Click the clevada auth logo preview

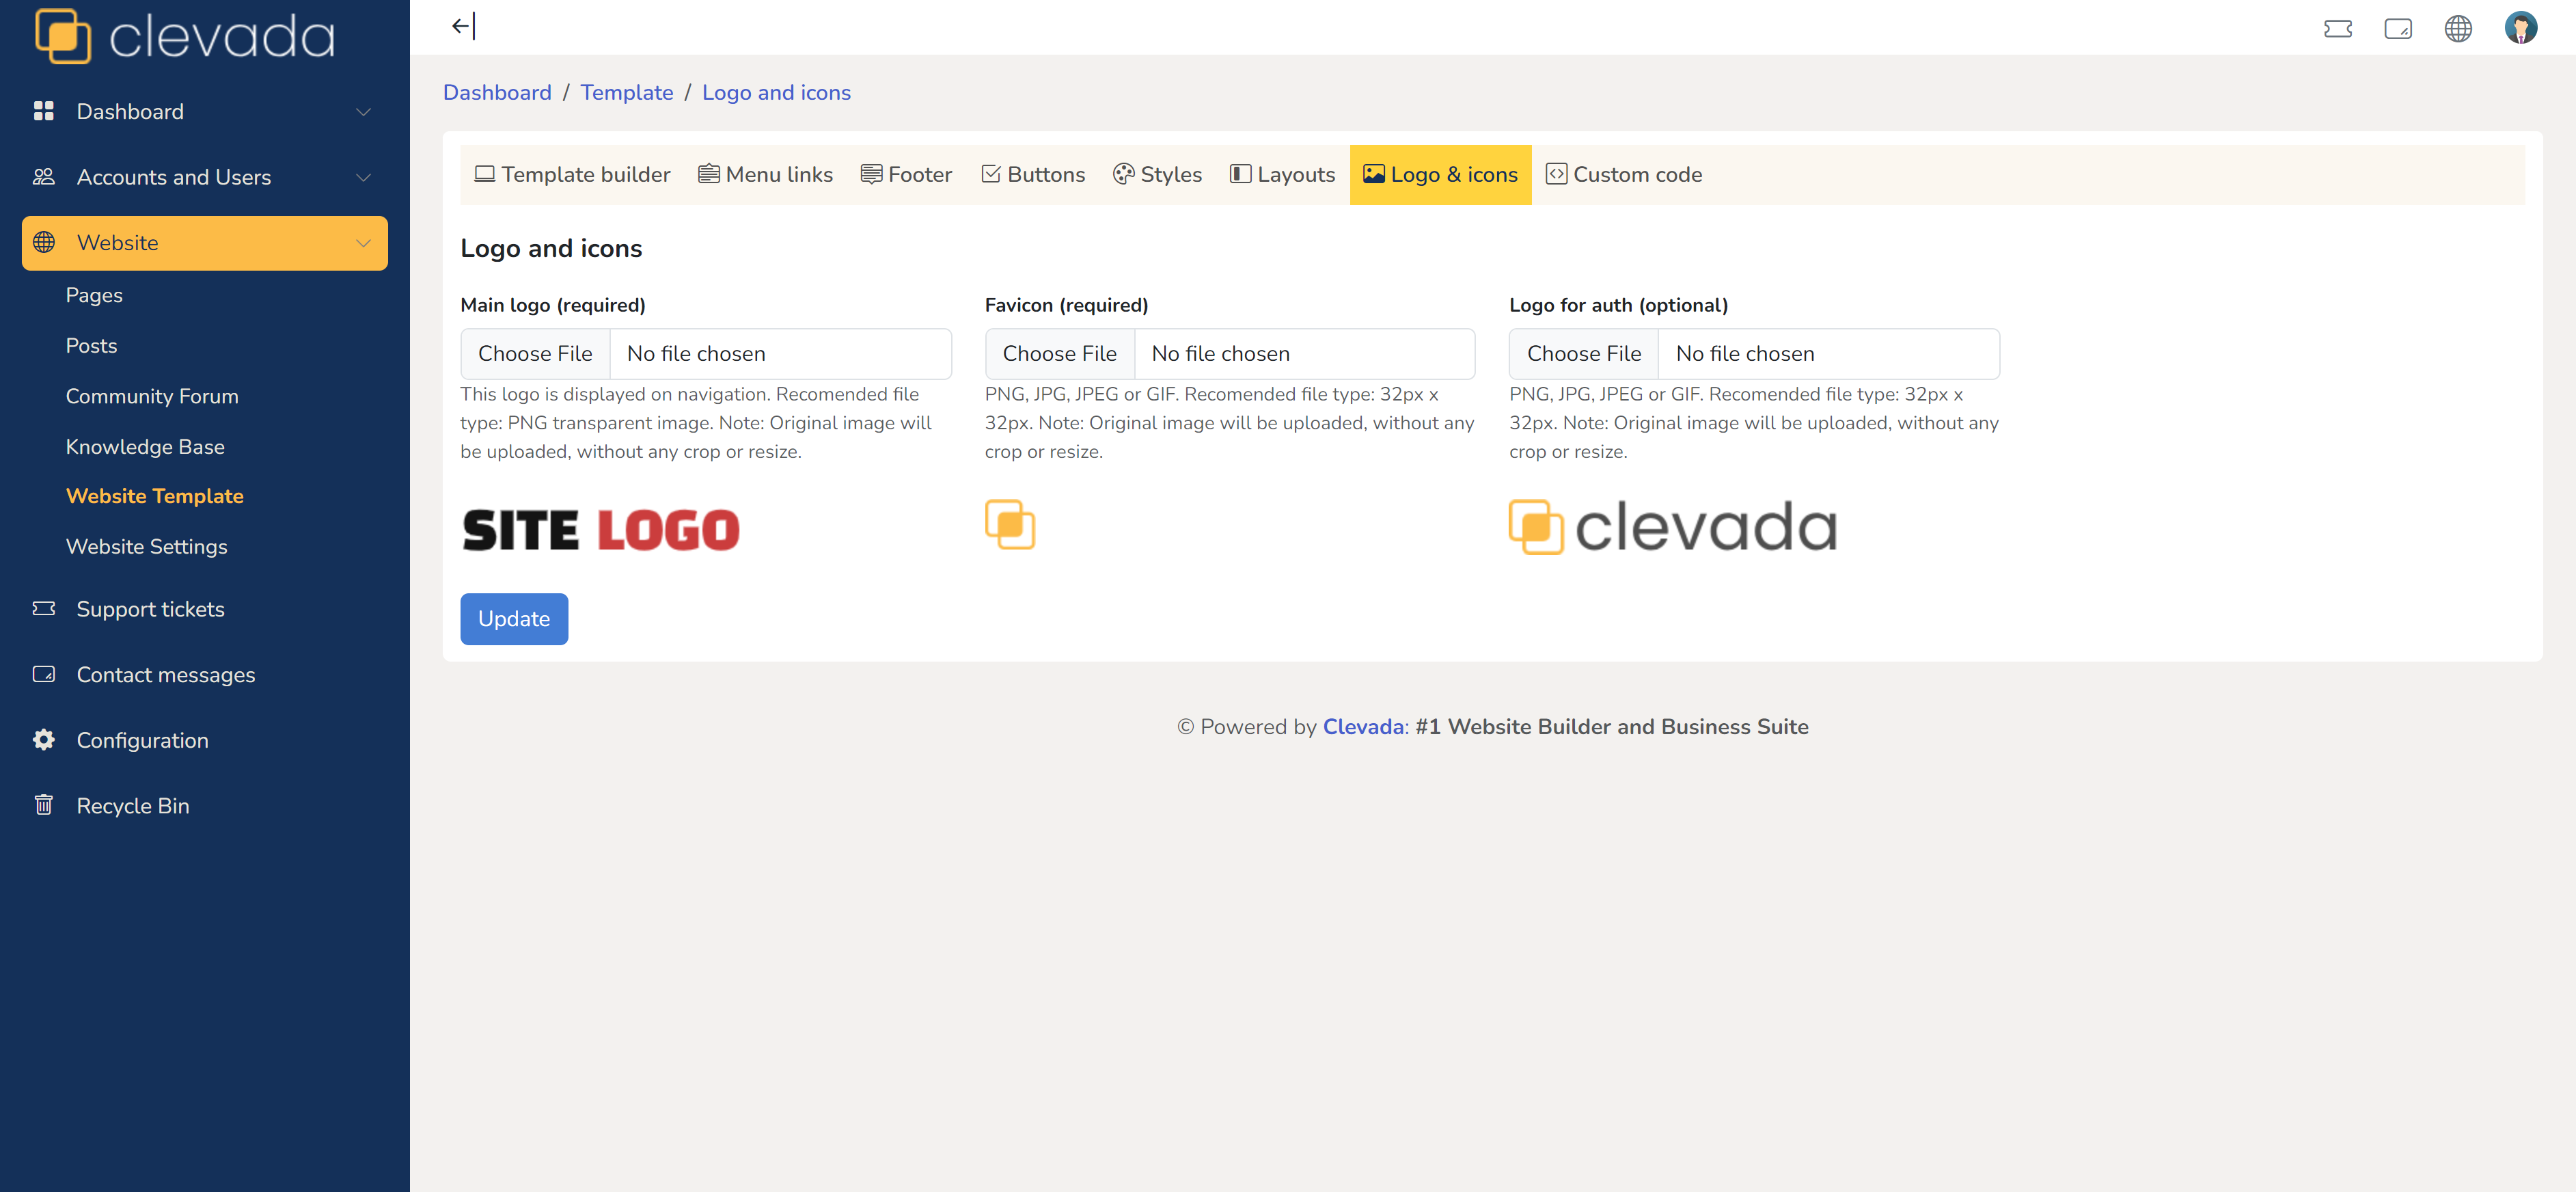point(1673,527)
